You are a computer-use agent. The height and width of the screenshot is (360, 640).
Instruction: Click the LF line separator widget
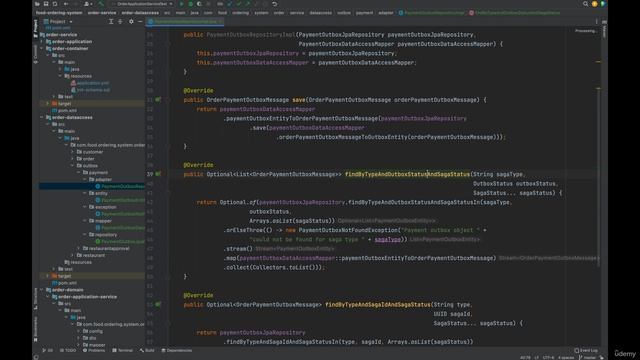(536, 358)
